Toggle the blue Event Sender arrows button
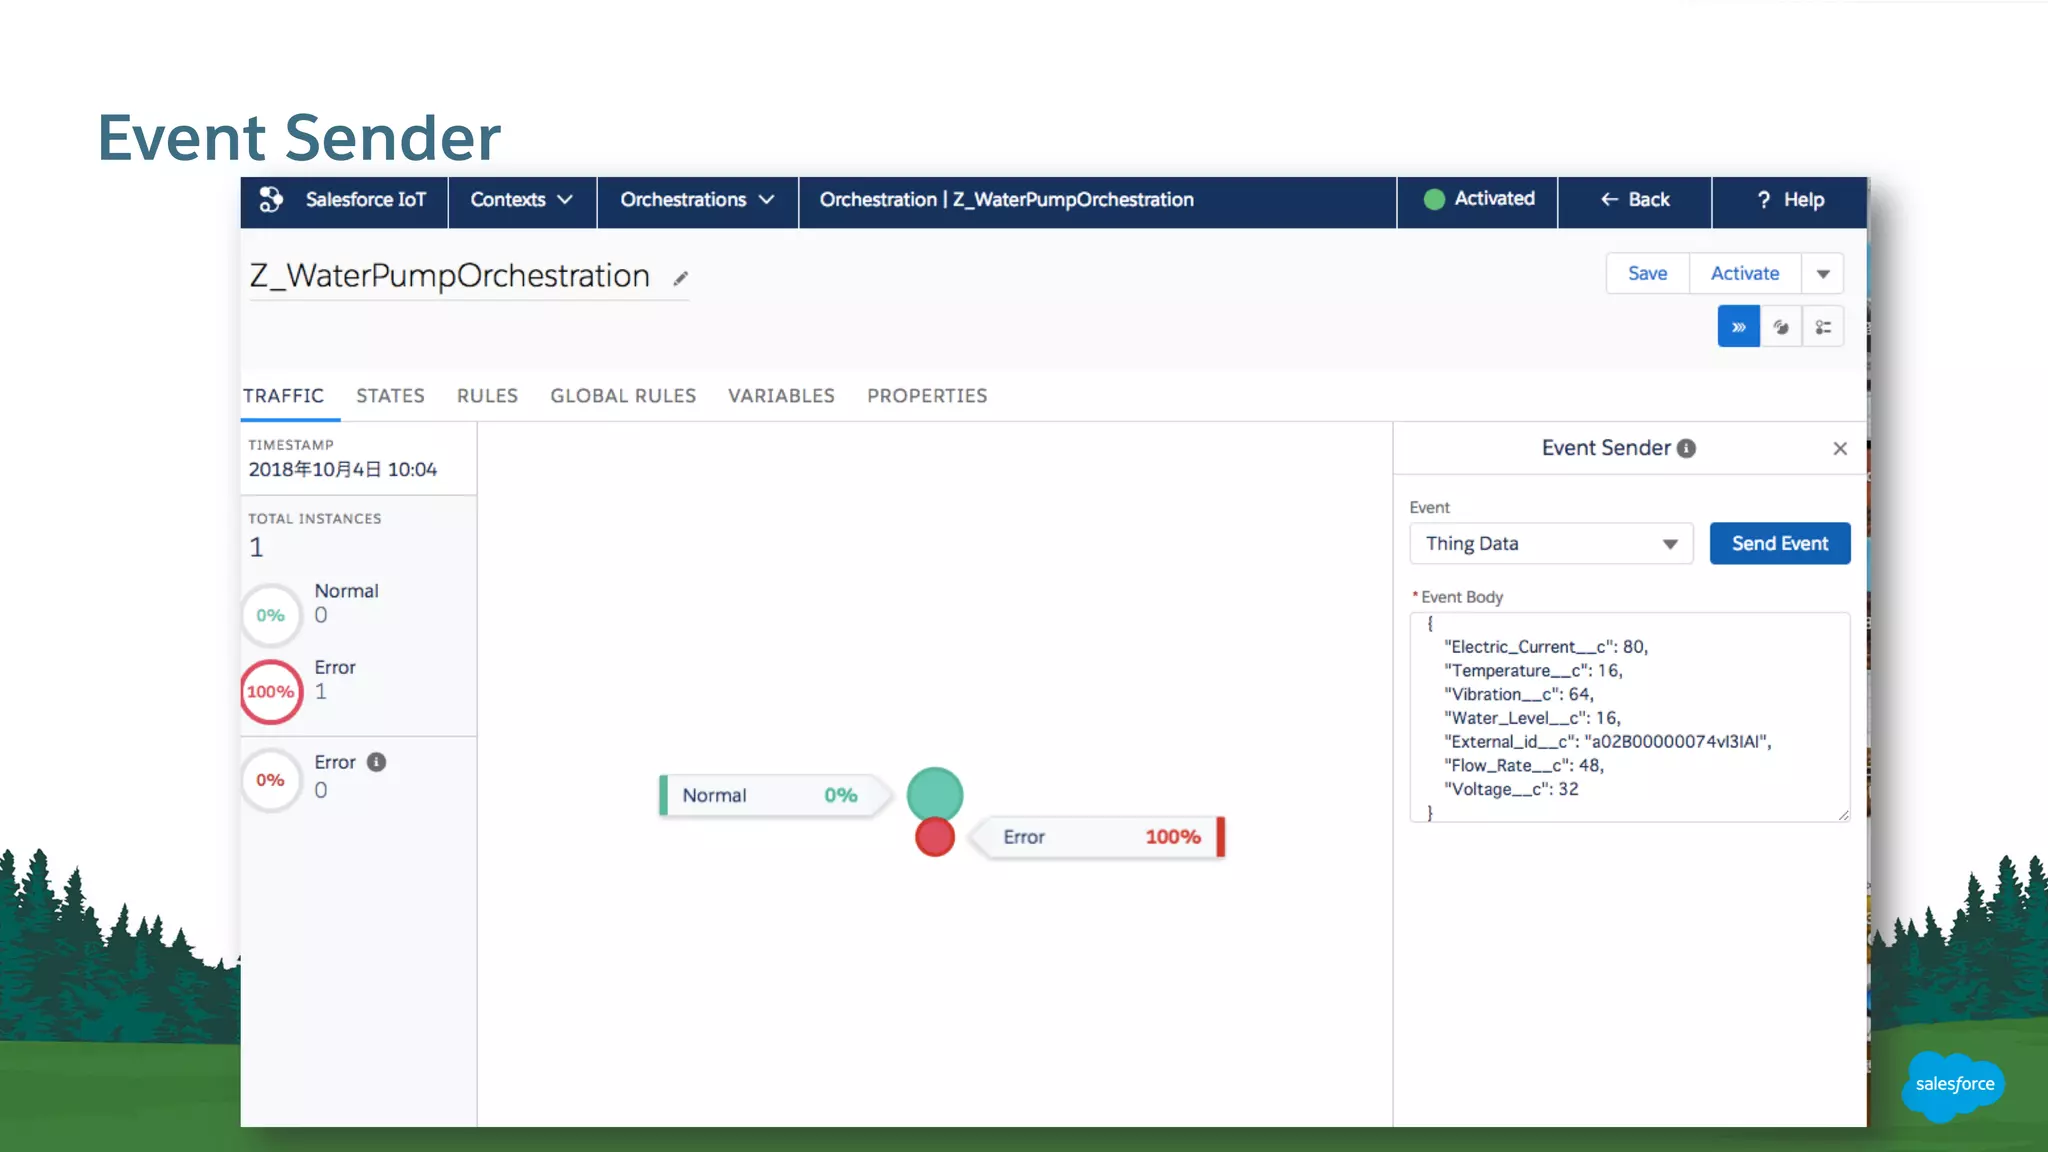2048x1152 pixels. point(1738,327)
